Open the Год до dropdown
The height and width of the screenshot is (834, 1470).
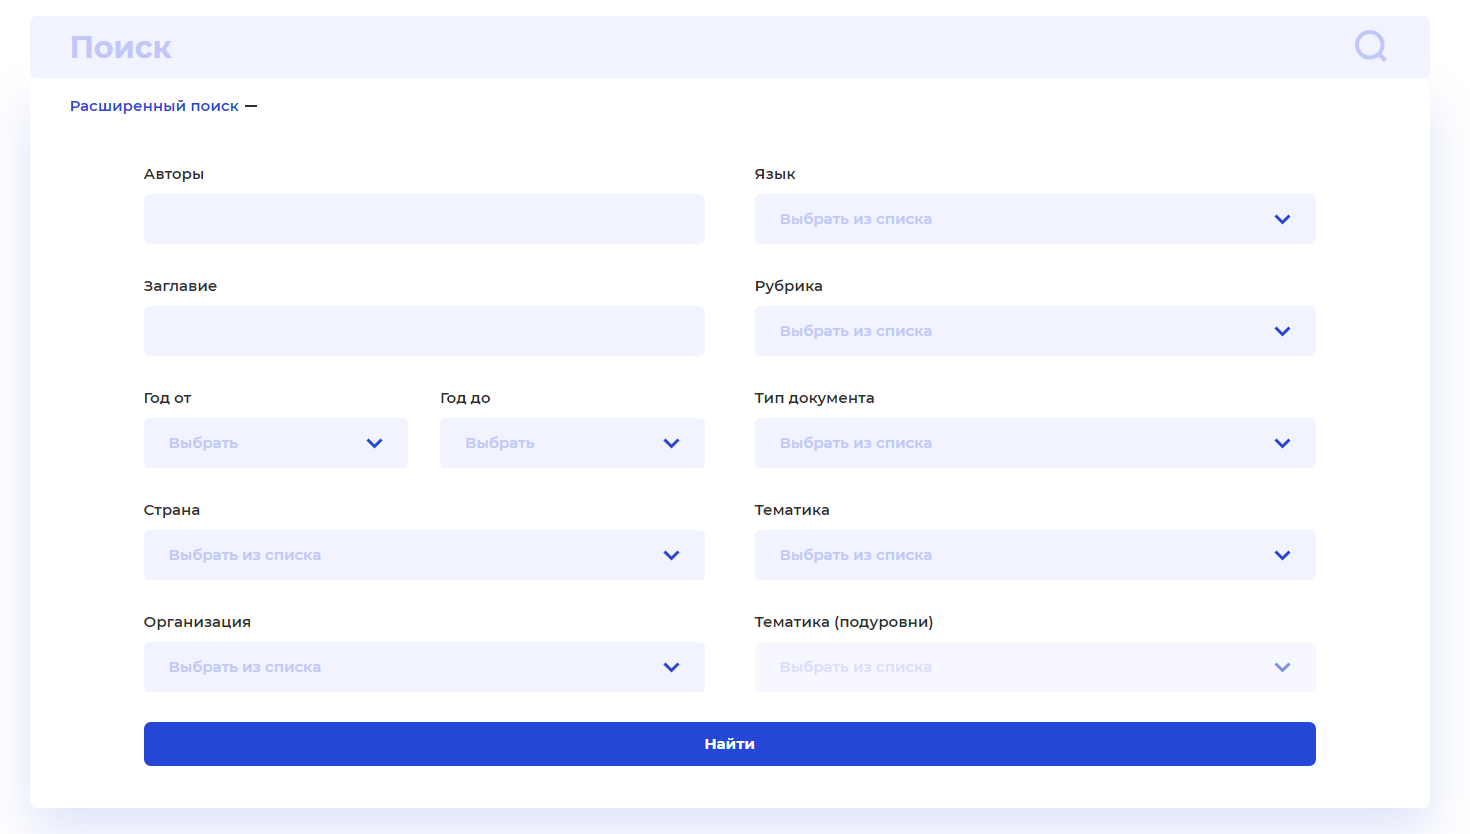571,443
